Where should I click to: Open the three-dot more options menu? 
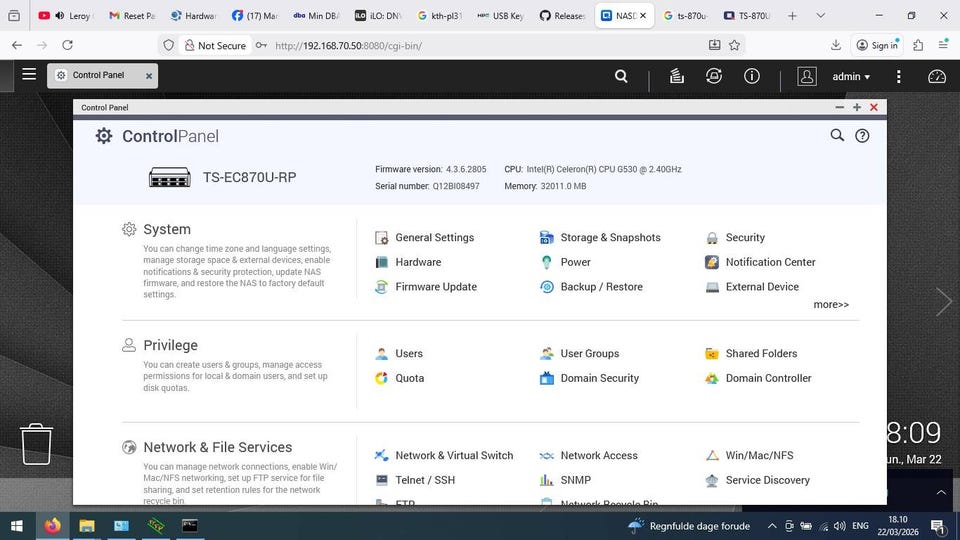point(898,77)
